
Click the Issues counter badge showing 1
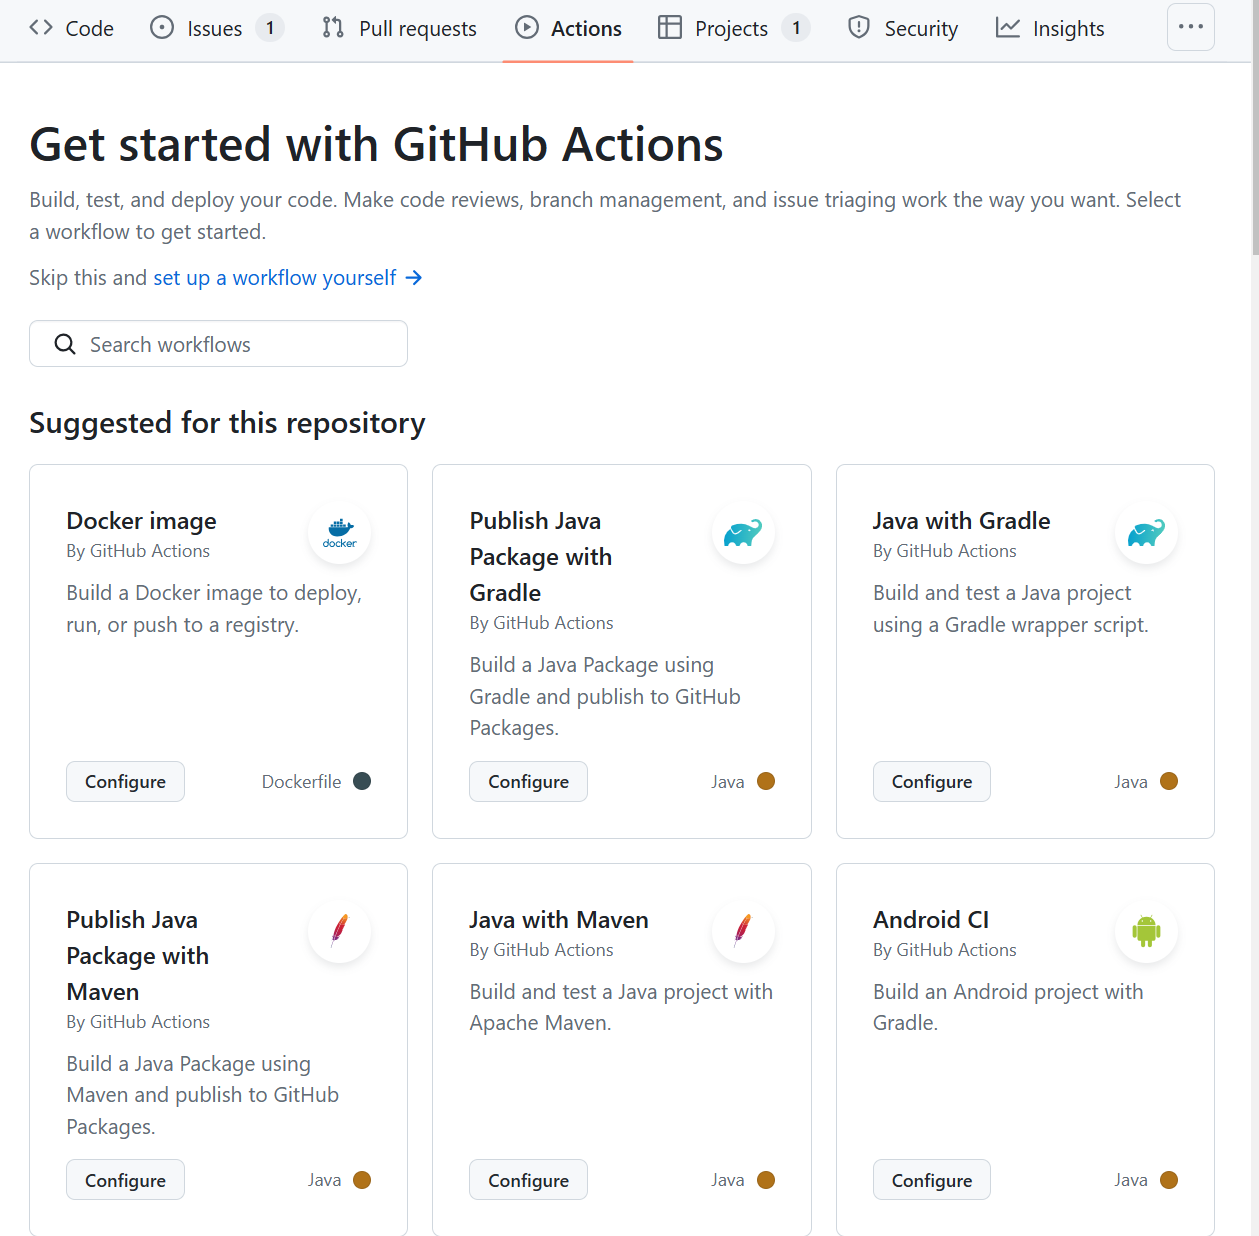[268, 28]
